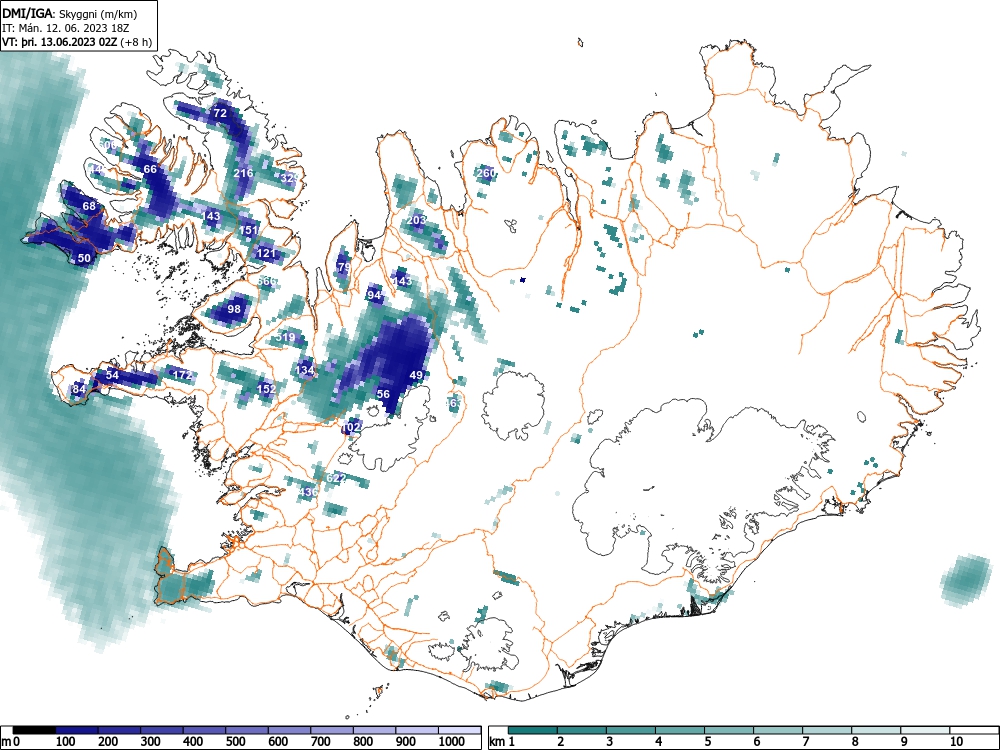Click the 400–500 m legend swatch
This screenshot has height=750, width=1000.
tap(205, 730)
